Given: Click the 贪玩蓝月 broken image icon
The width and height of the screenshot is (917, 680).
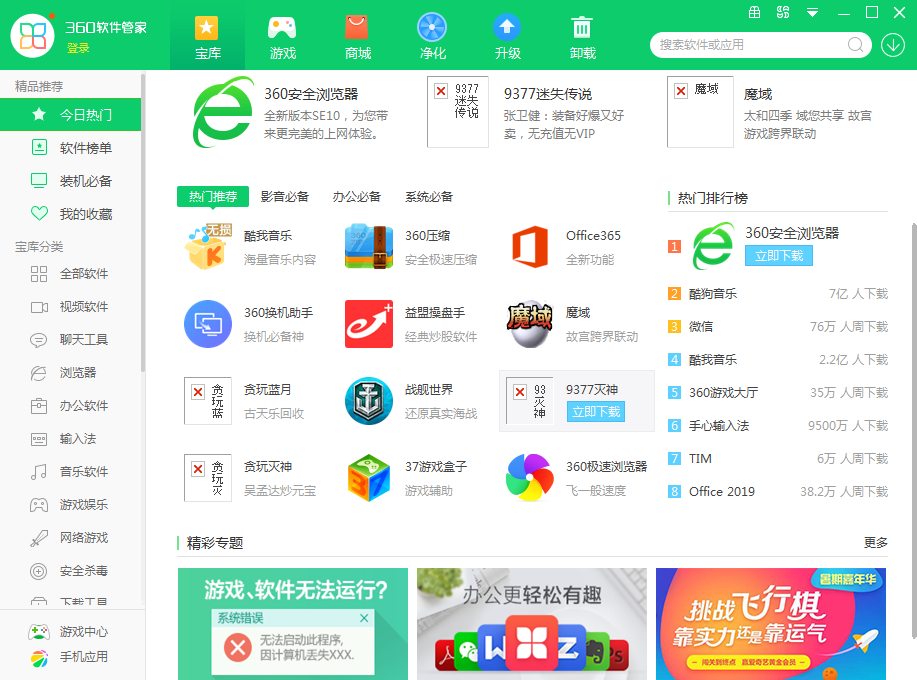Looking at the screenshot, I should pos(208,401).
